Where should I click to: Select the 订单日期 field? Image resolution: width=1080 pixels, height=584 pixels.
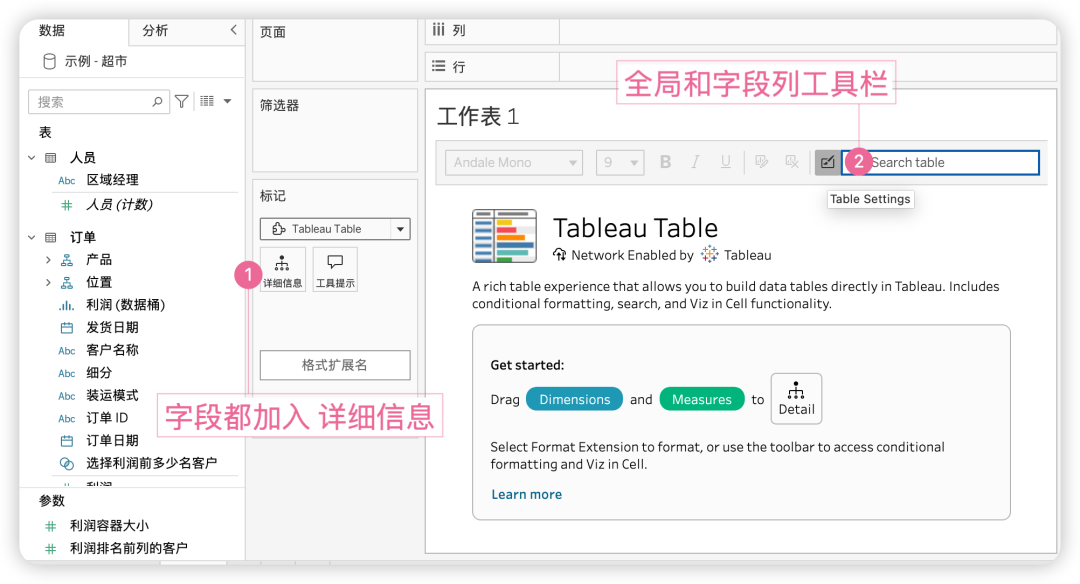coord(112,441)
